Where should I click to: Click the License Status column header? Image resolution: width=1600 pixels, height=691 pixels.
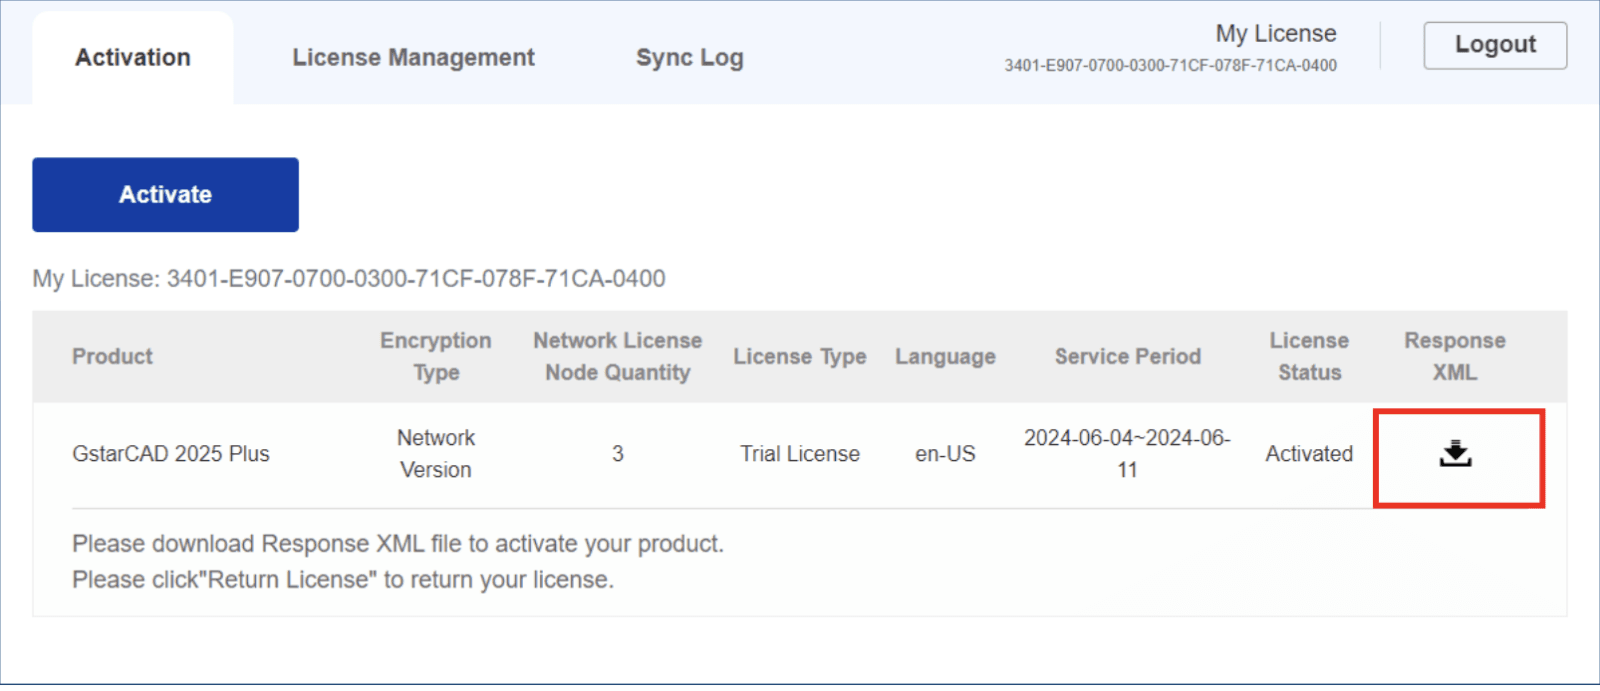[1309, 357]
